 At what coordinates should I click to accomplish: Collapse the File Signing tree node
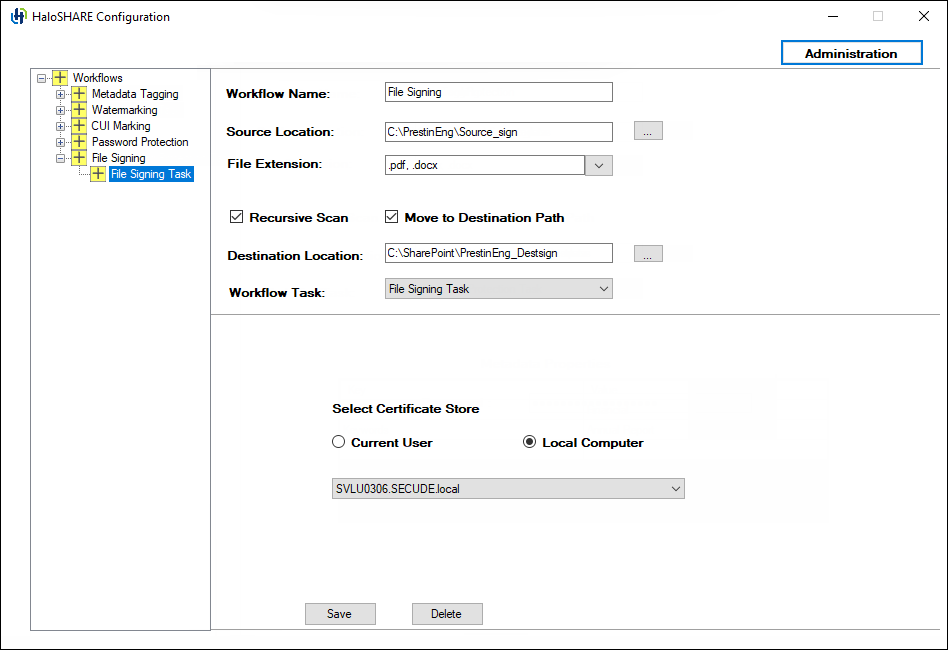[x=60, y=157]
